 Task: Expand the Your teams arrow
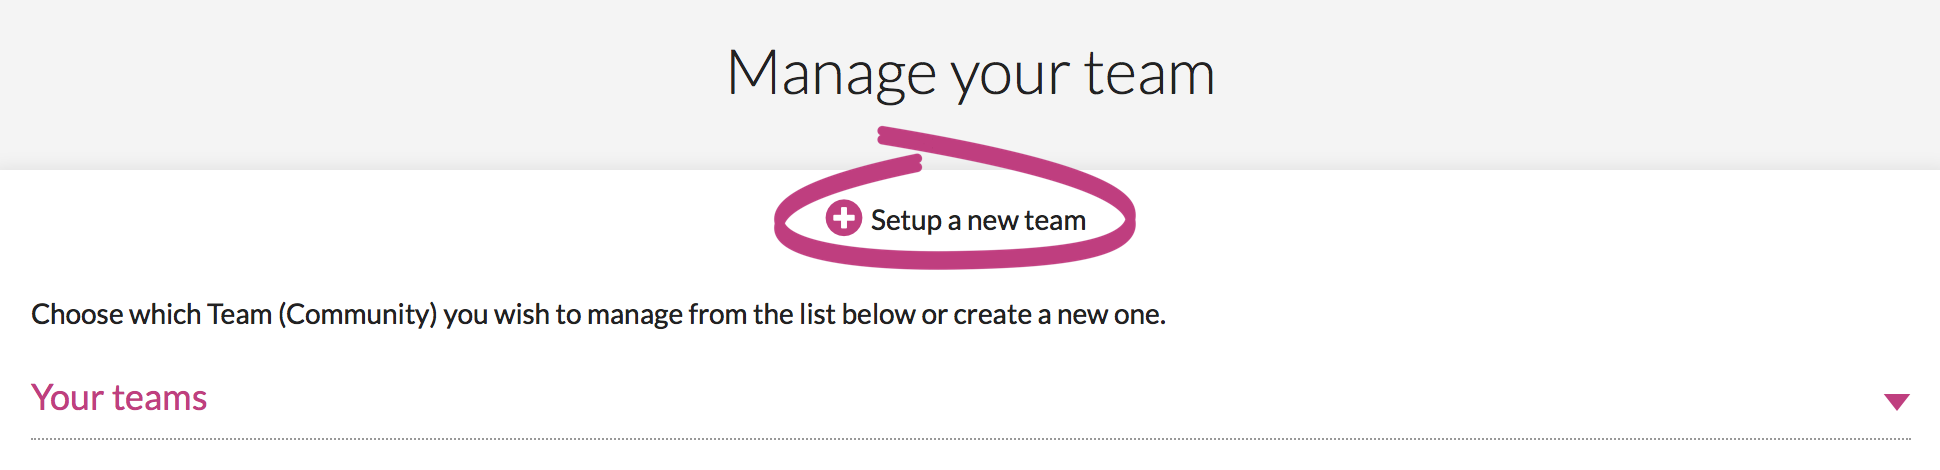(1896, 401)
